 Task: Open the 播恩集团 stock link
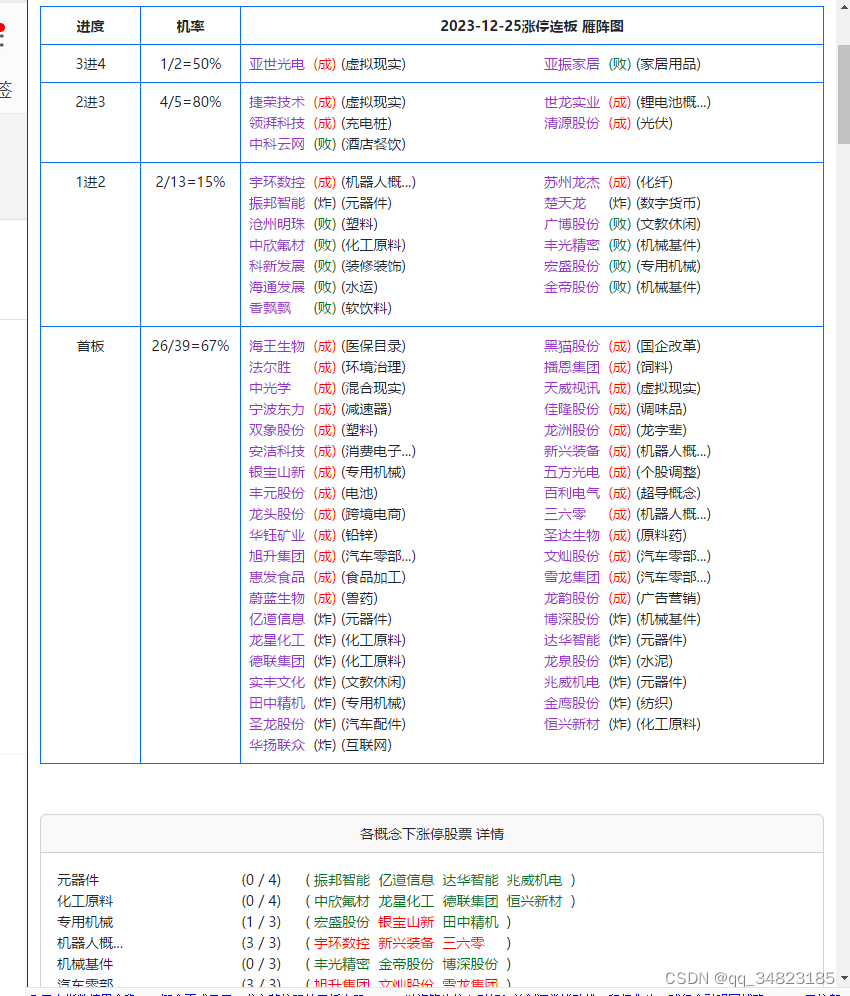[571, 367]
